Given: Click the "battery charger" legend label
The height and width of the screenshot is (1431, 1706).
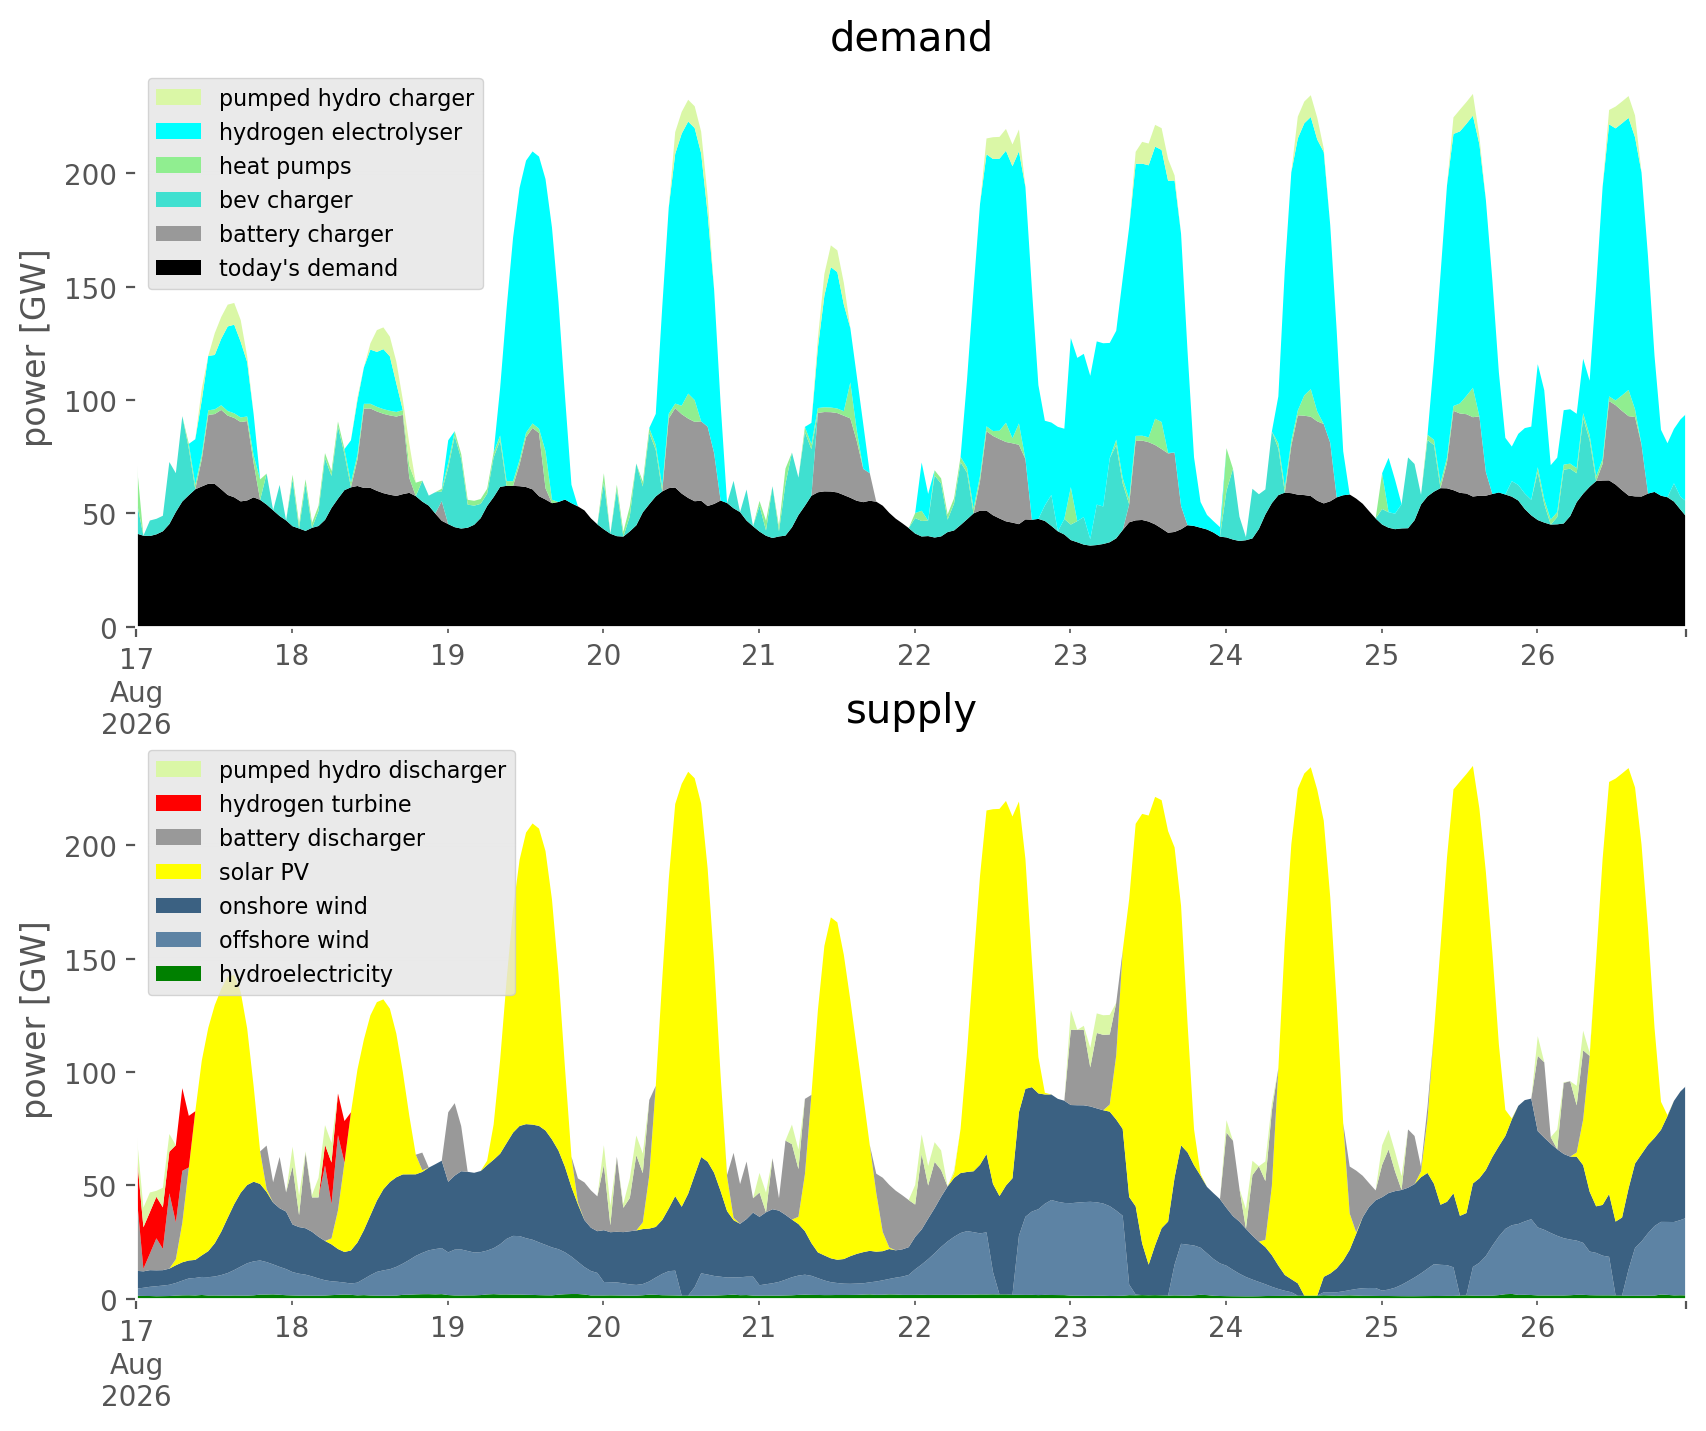Looking at the screenshot, I should tap(306, 235).
